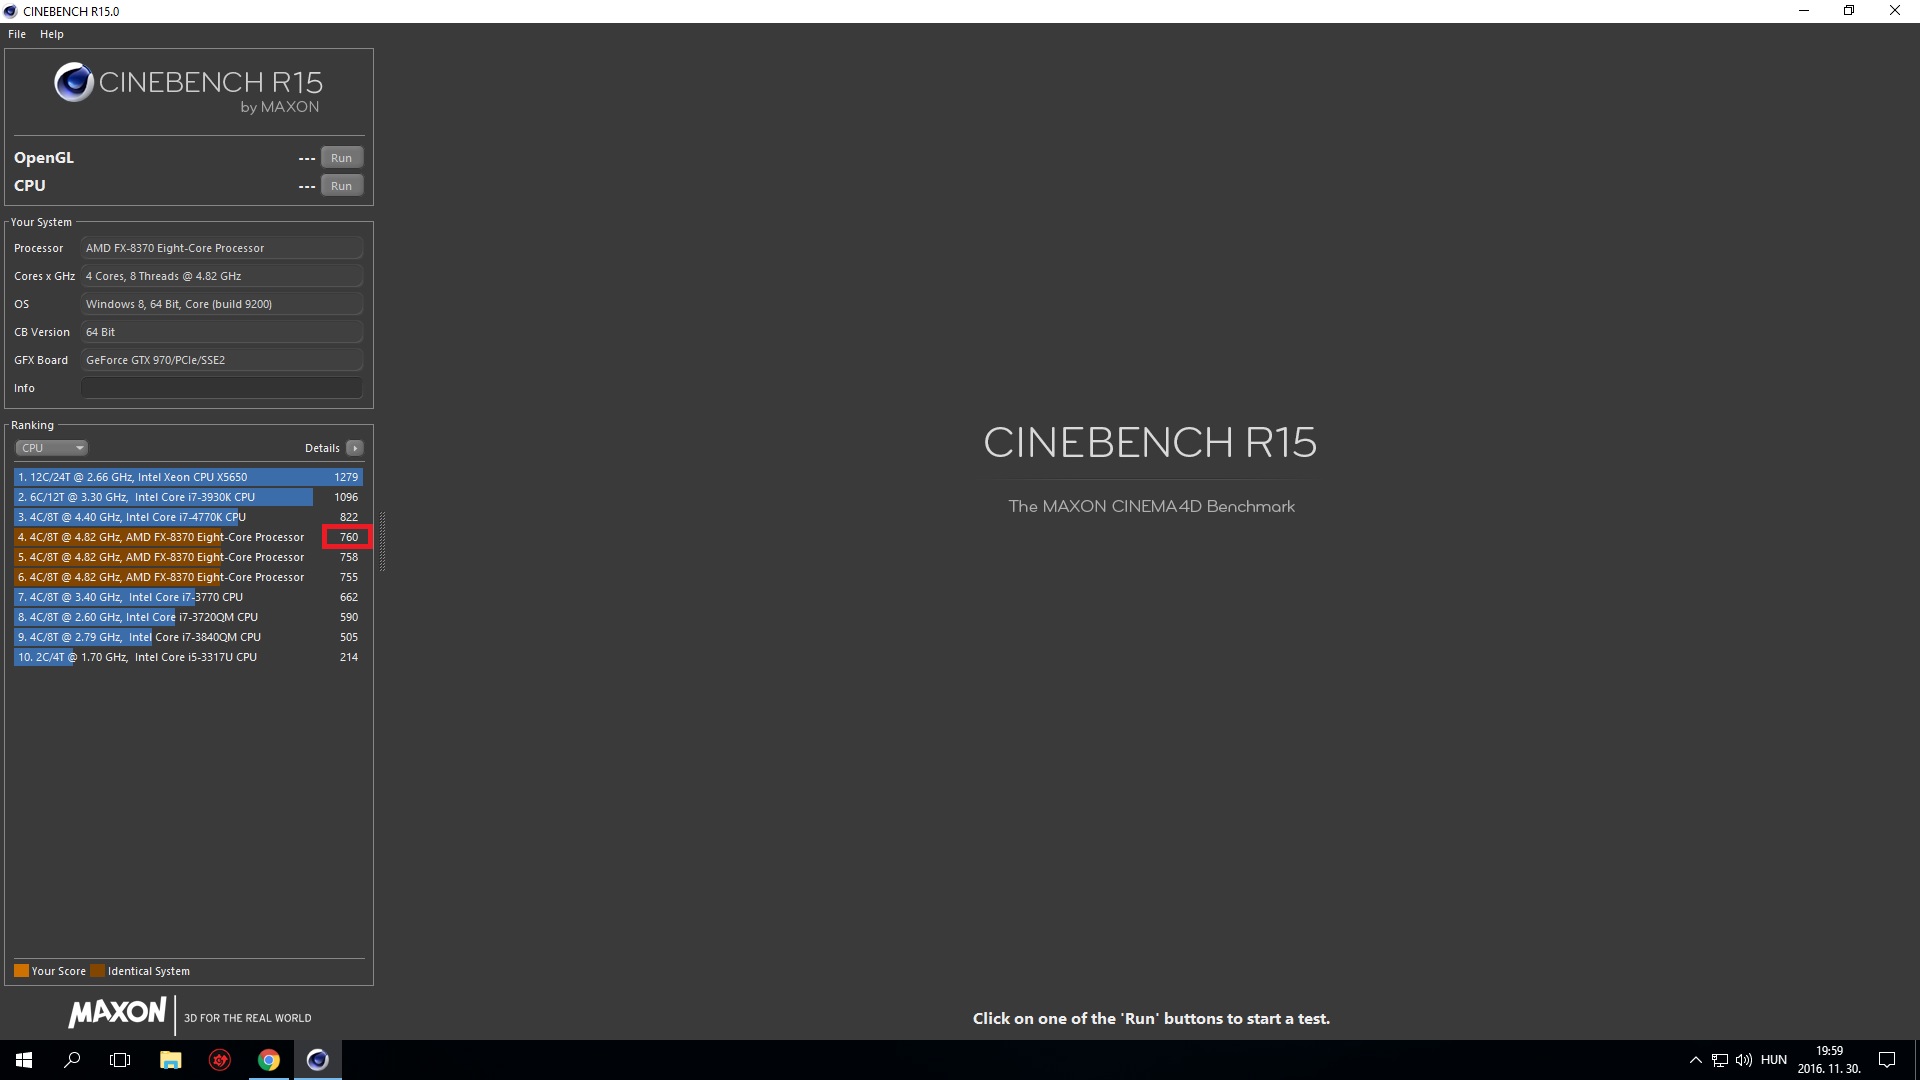
Task: Open the Help menu
Action: (x=52, y=34)
